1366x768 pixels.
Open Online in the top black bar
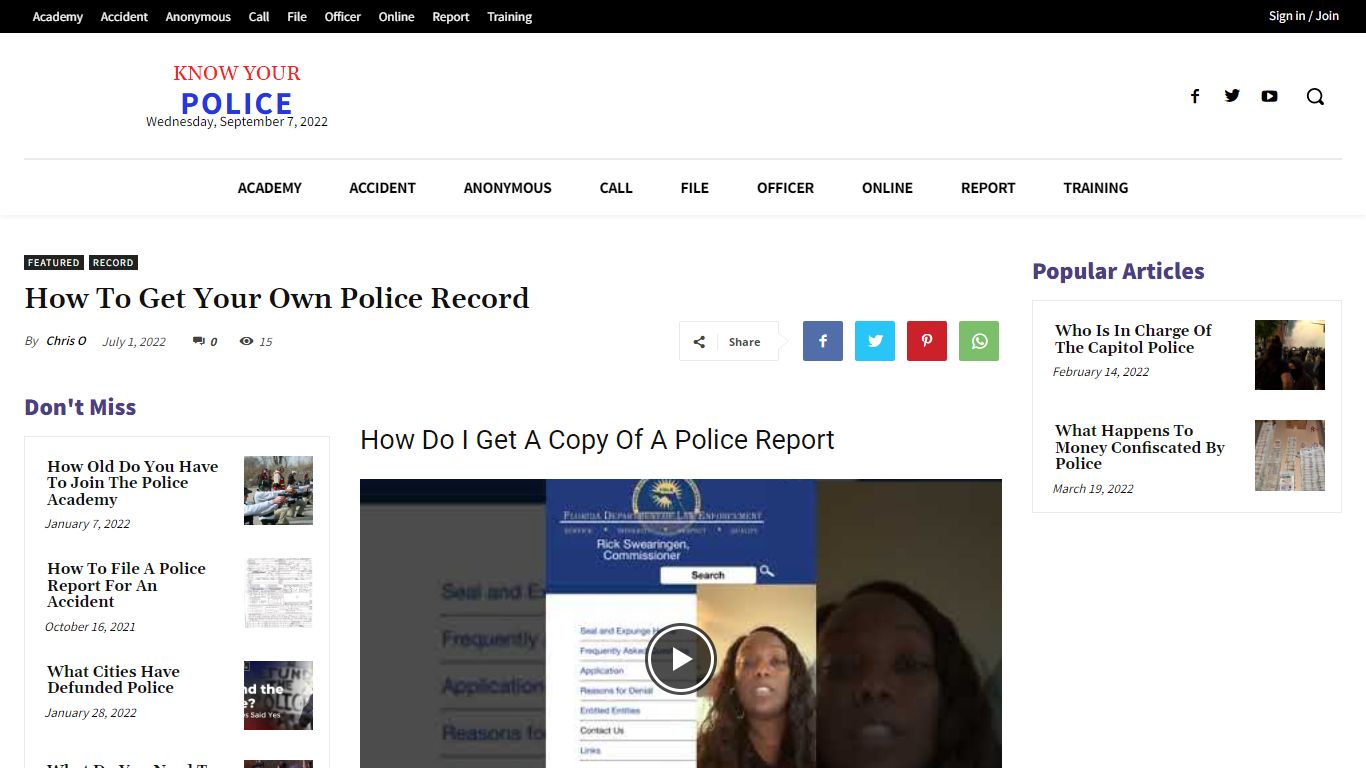(x=396, y=16)
